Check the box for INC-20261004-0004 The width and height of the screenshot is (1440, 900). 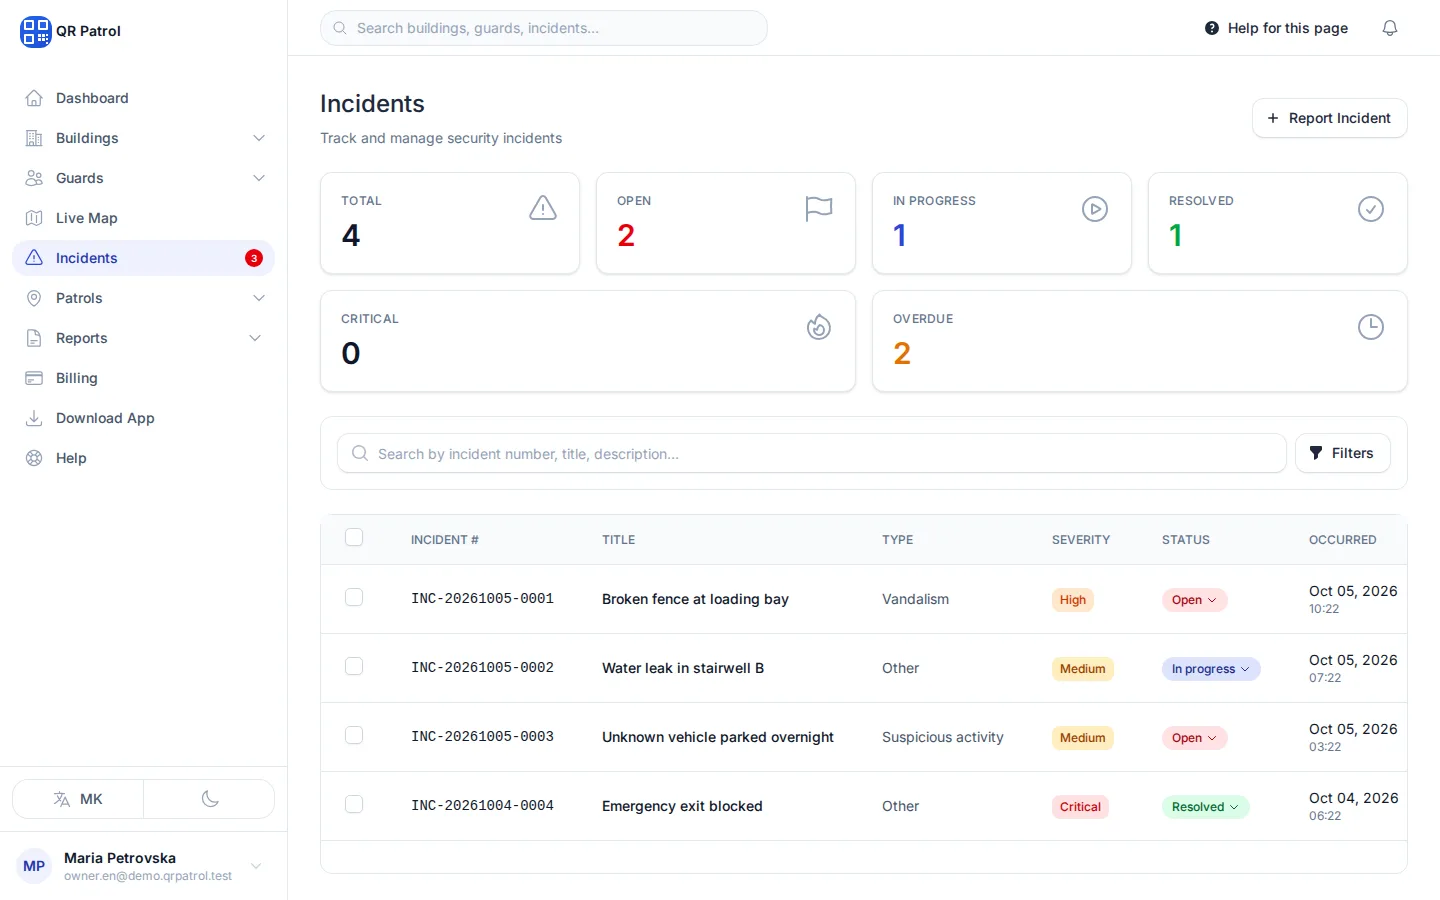354,804
